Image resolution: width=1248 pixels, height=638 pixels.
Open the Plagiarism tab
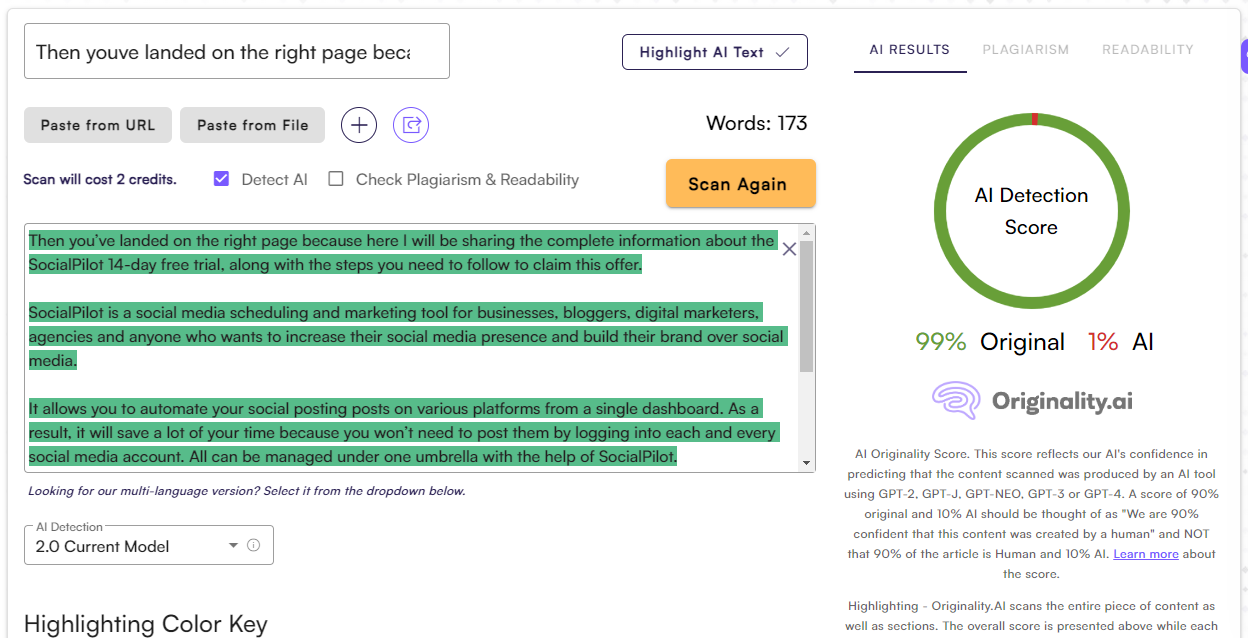point(1026,49)
